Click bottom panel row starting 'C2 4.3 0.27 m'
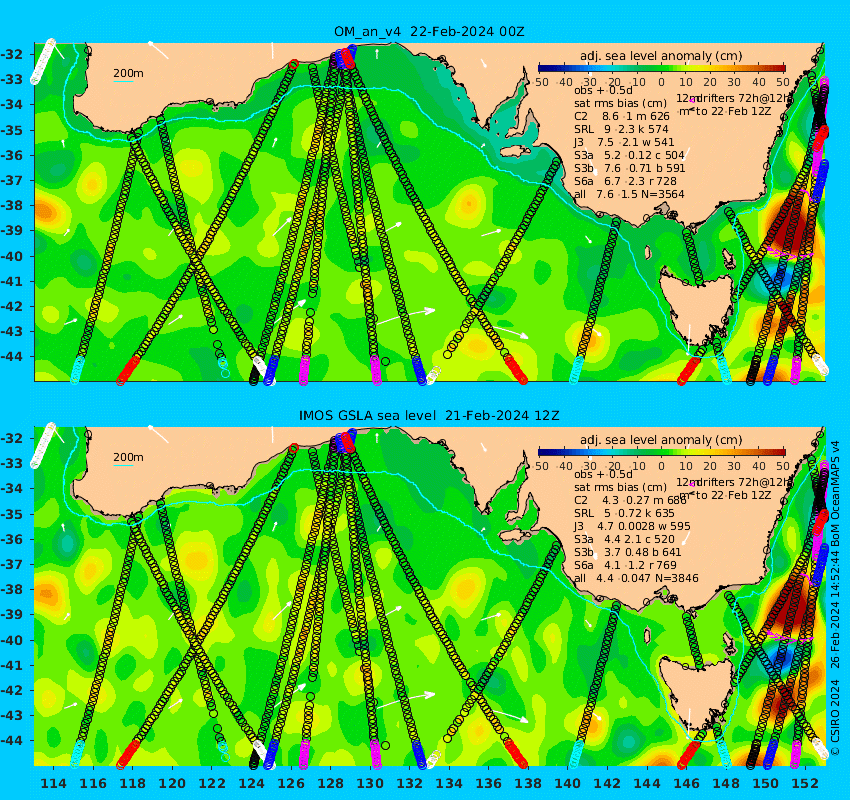 tap(630, 500)
